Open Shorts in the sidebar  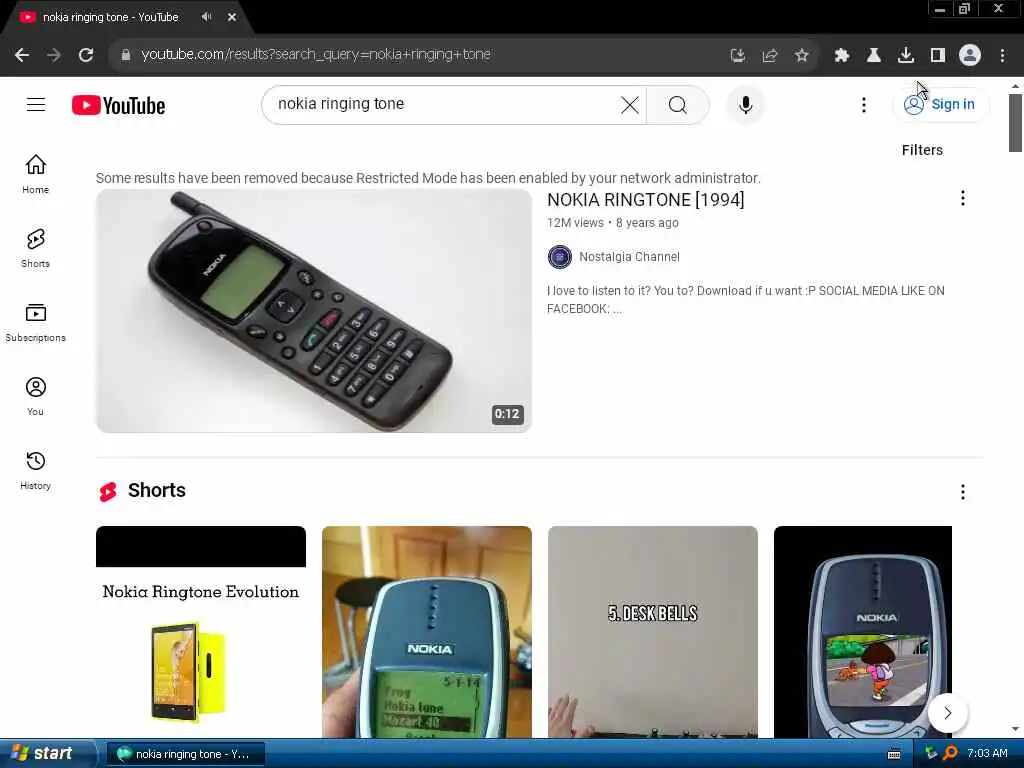pyautogui.click(x=35, y=248)
